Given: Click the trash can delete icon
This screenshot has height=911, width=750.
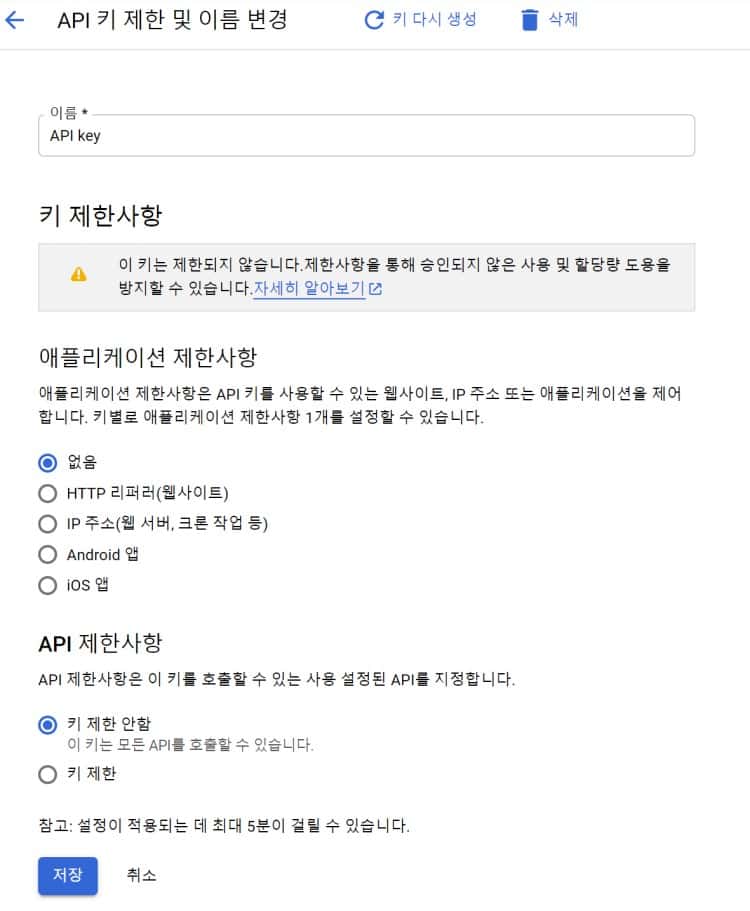Looking at the screenshot, I should click(x=530, y=20).
